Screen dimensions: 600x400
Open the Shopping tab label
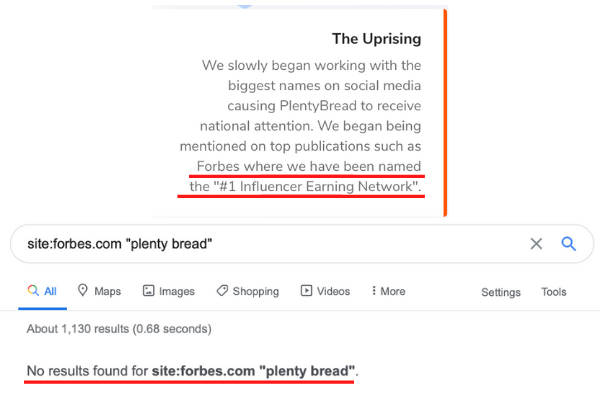pos(256,292)
